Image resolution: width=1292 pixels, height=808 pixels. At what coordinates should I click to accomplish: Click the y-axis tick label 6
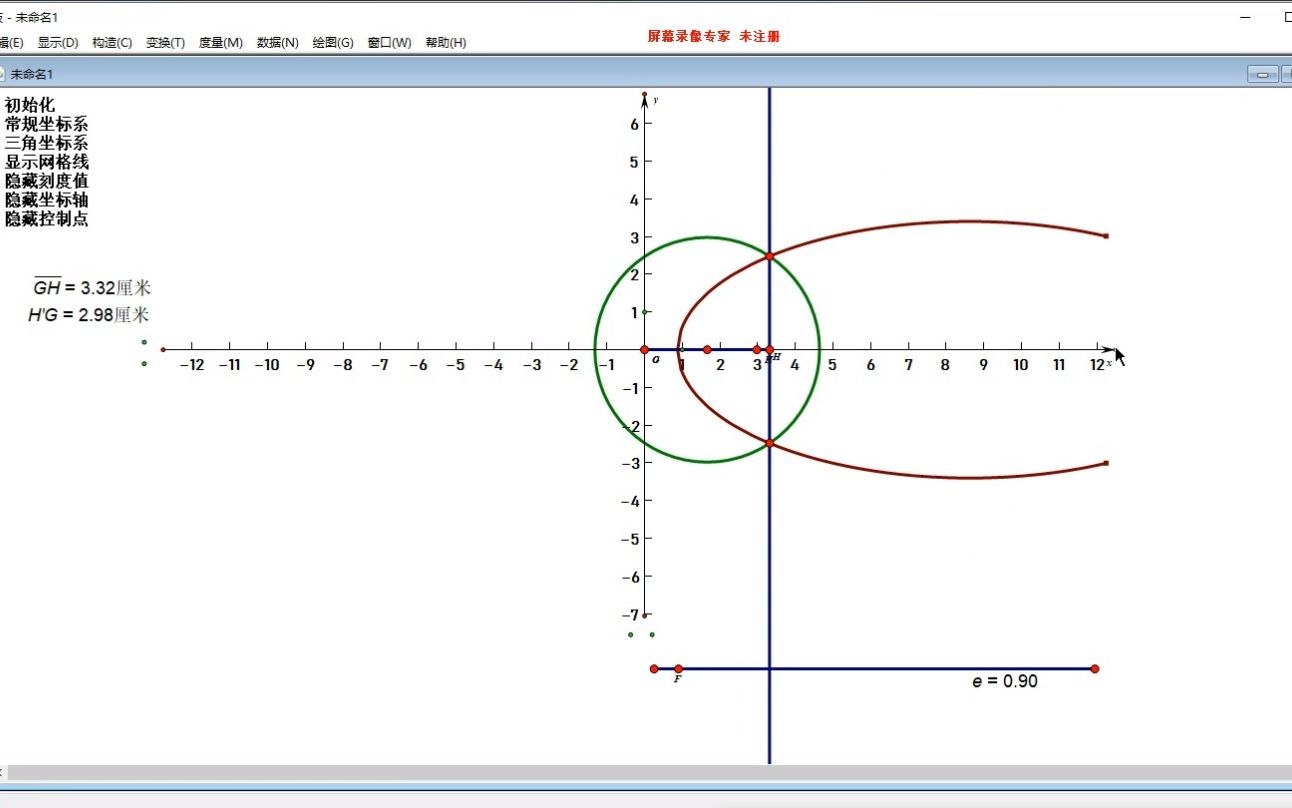coord(633,123)
